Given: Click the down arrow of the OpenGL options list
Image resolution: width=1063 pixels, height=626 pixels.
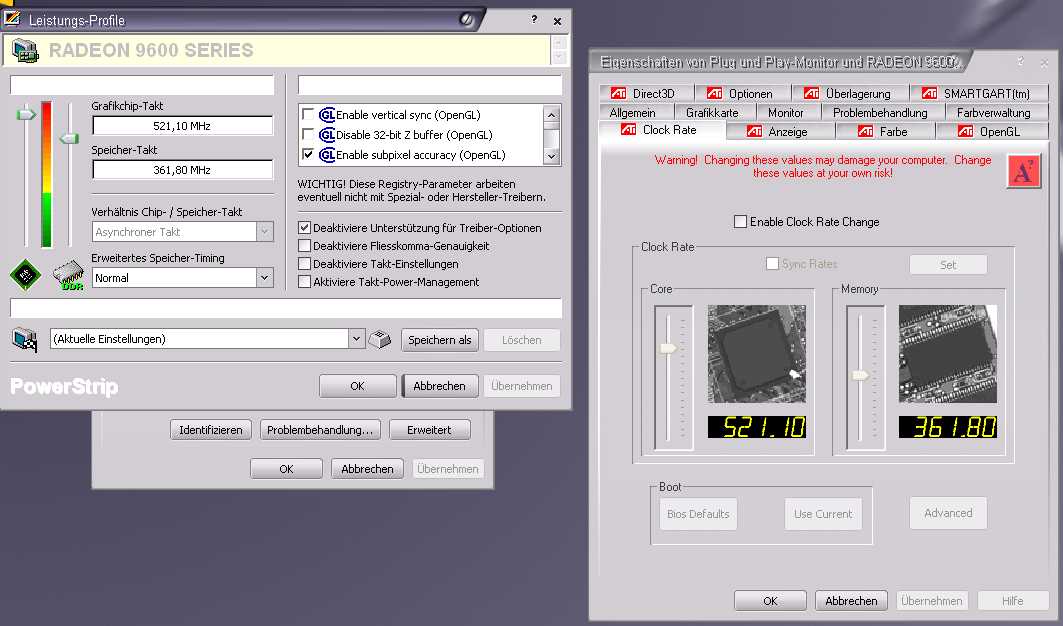Looking at the screenshot, I should click(x=551, y=156).
